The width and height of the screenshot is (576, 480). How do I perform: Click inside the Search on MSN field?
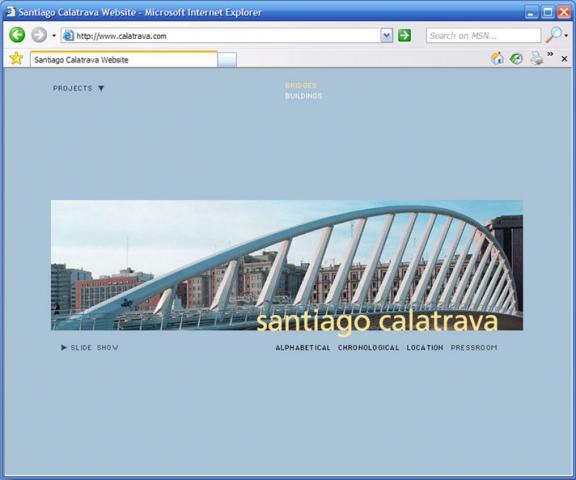point(483,36)
